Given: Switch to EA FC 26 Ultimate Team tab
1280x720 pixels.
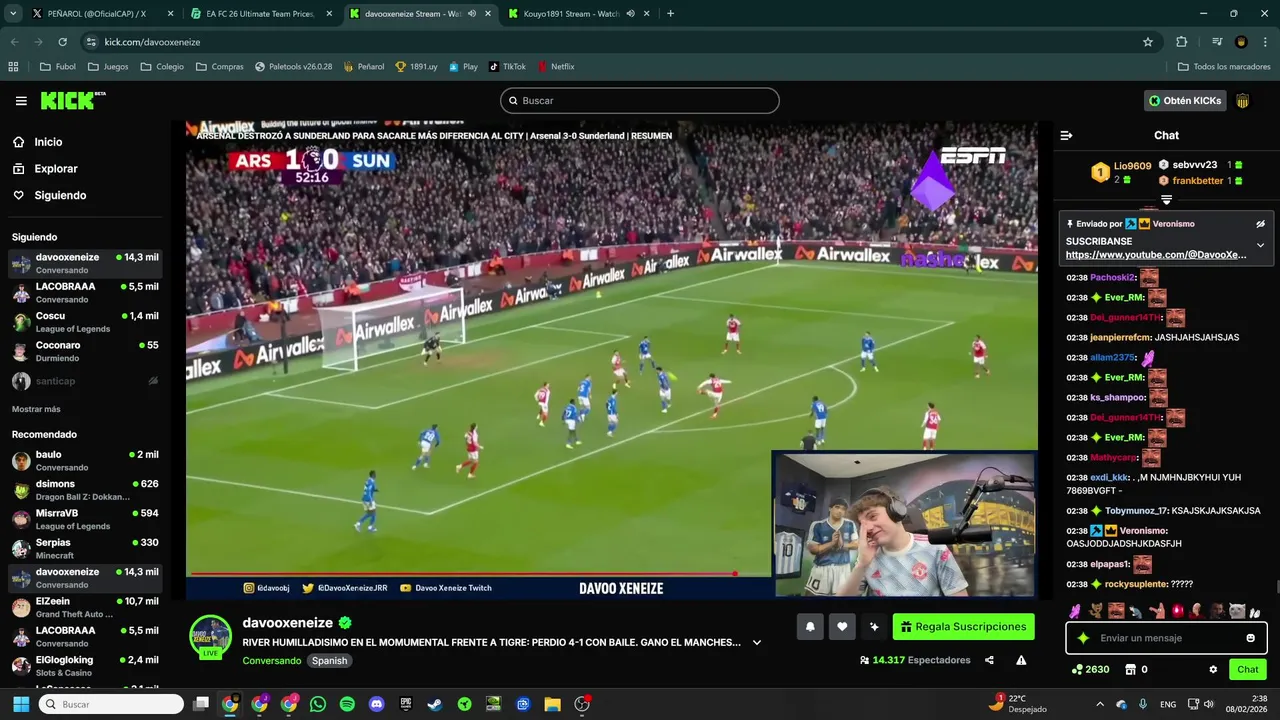Looking at the screenshot, I should coord(262,14).
